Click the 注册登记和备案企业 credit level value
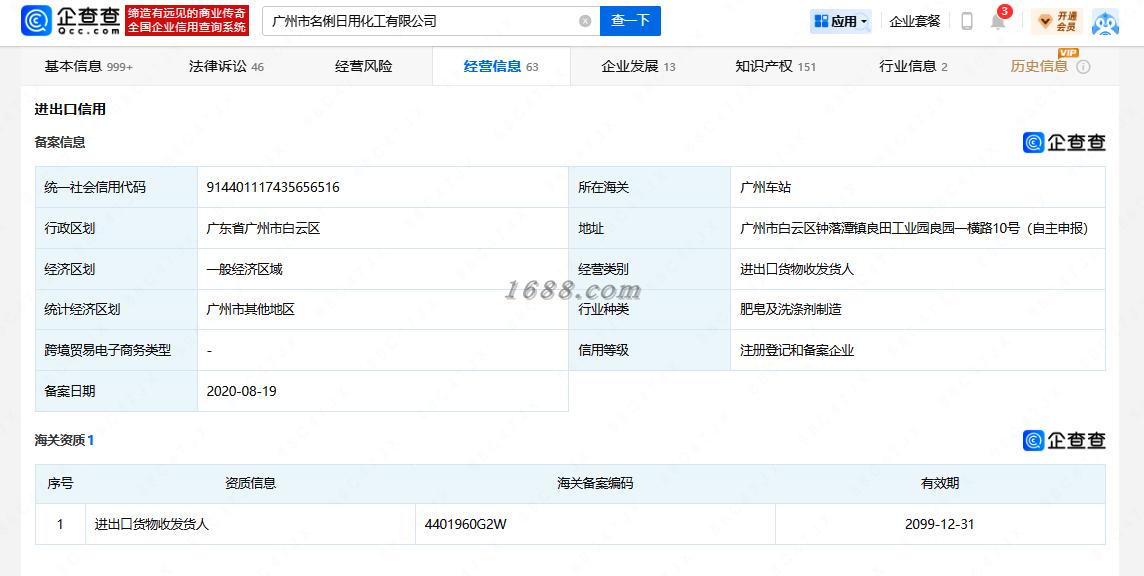Image resolution: width=1144 pixels, height=576 pixels. [x=797, y=350]
